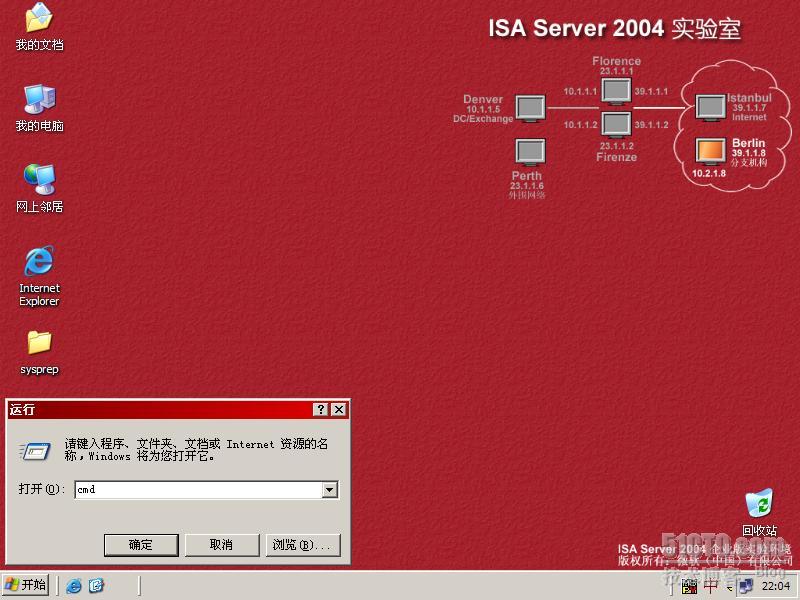This screenshot has width=800, height=600.
Task: Select the sysprep folder icon
Action: 39,353
